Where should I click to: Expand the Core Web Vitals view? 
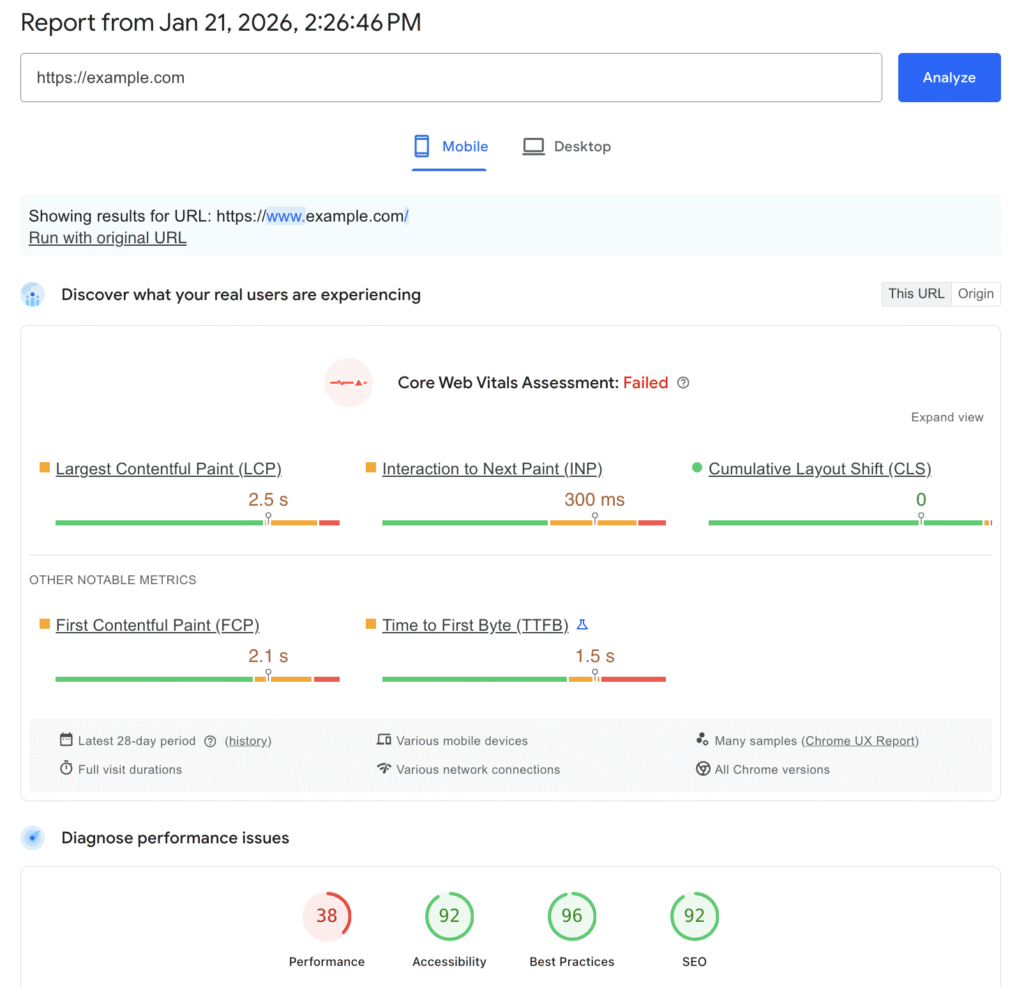pos(946,417)
